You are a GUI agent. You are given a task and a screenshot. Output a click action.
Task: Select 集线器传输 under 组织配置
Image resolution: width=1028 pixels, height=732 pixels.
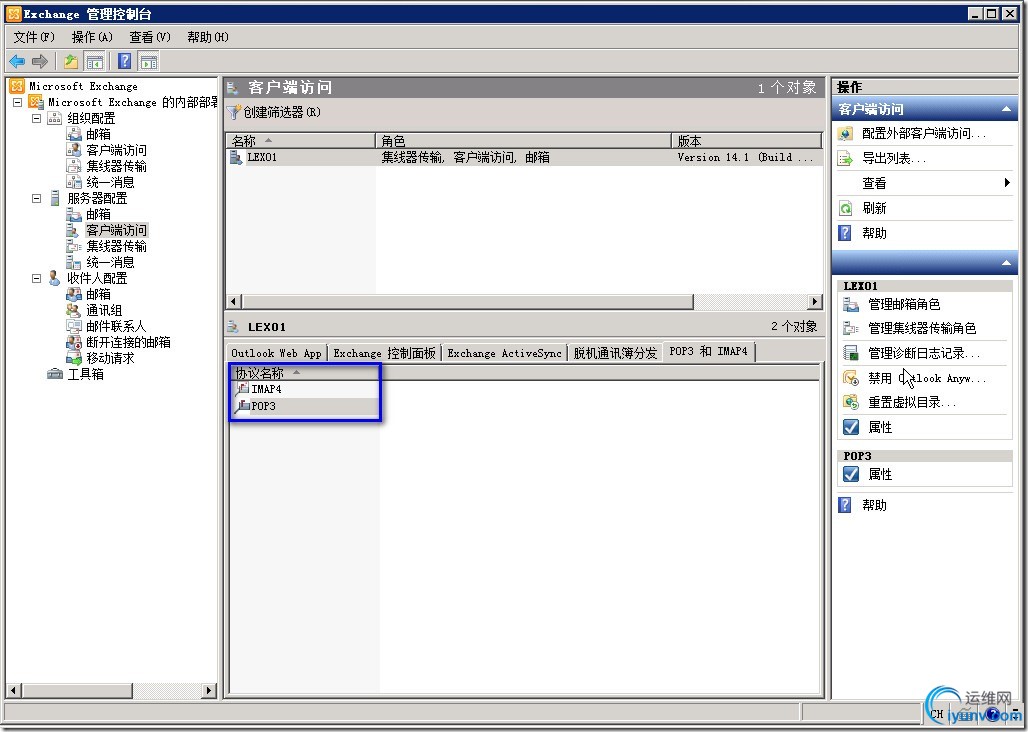[x=116, y=166]
